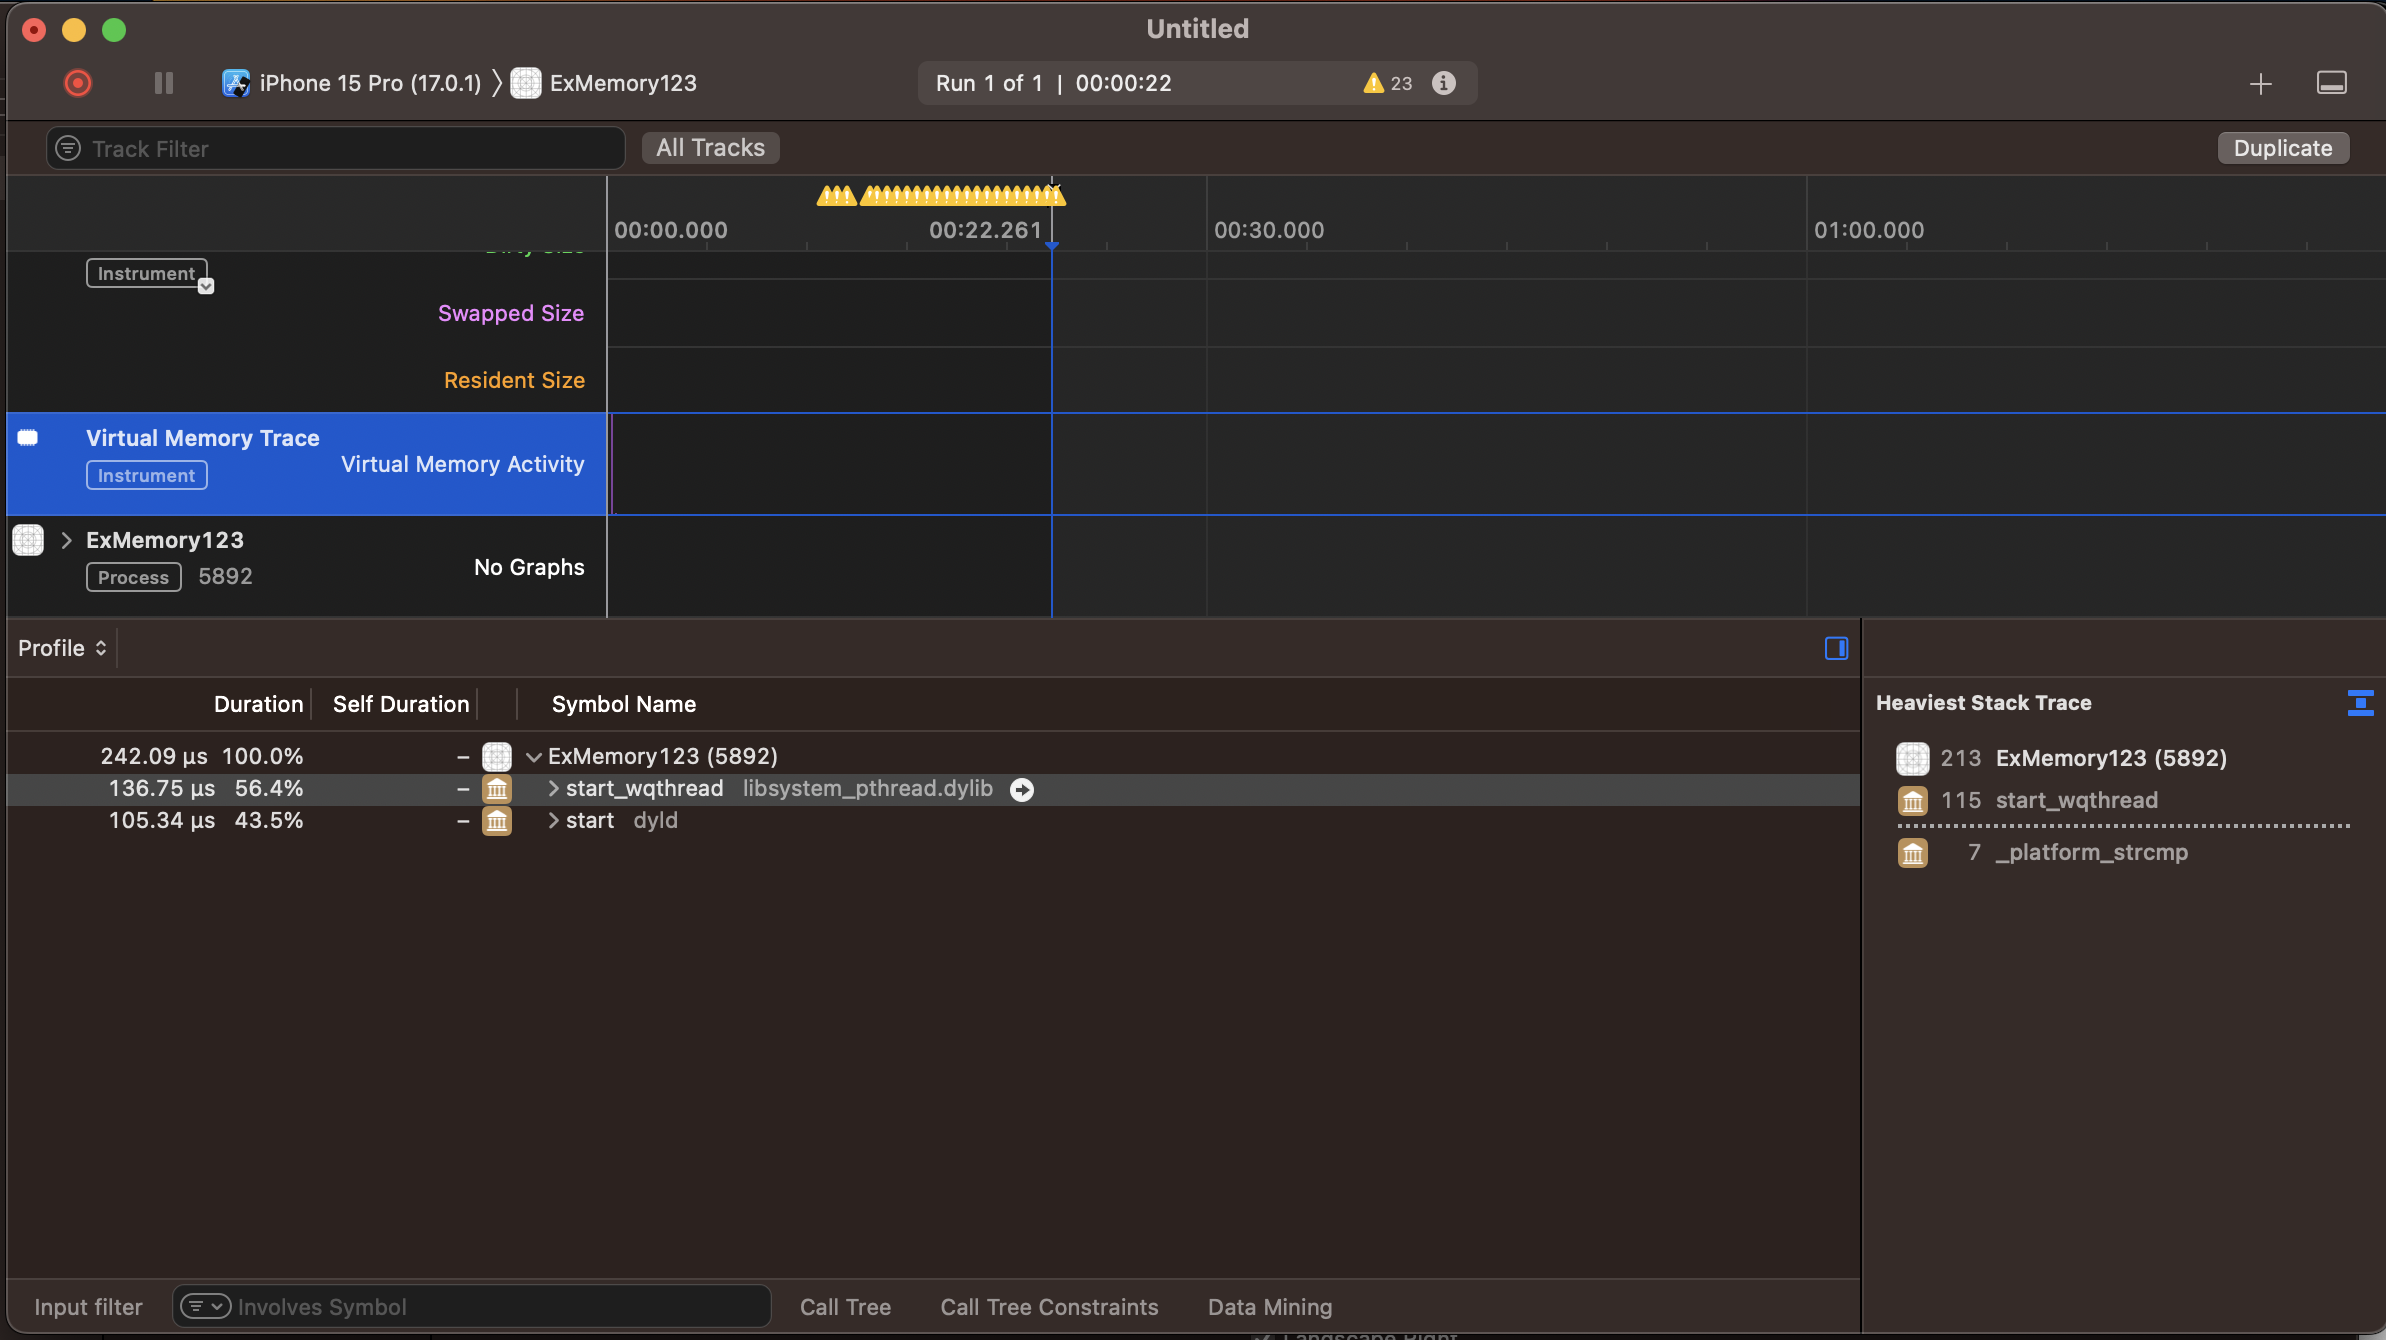Pause the recording with the pause icon

164,83
